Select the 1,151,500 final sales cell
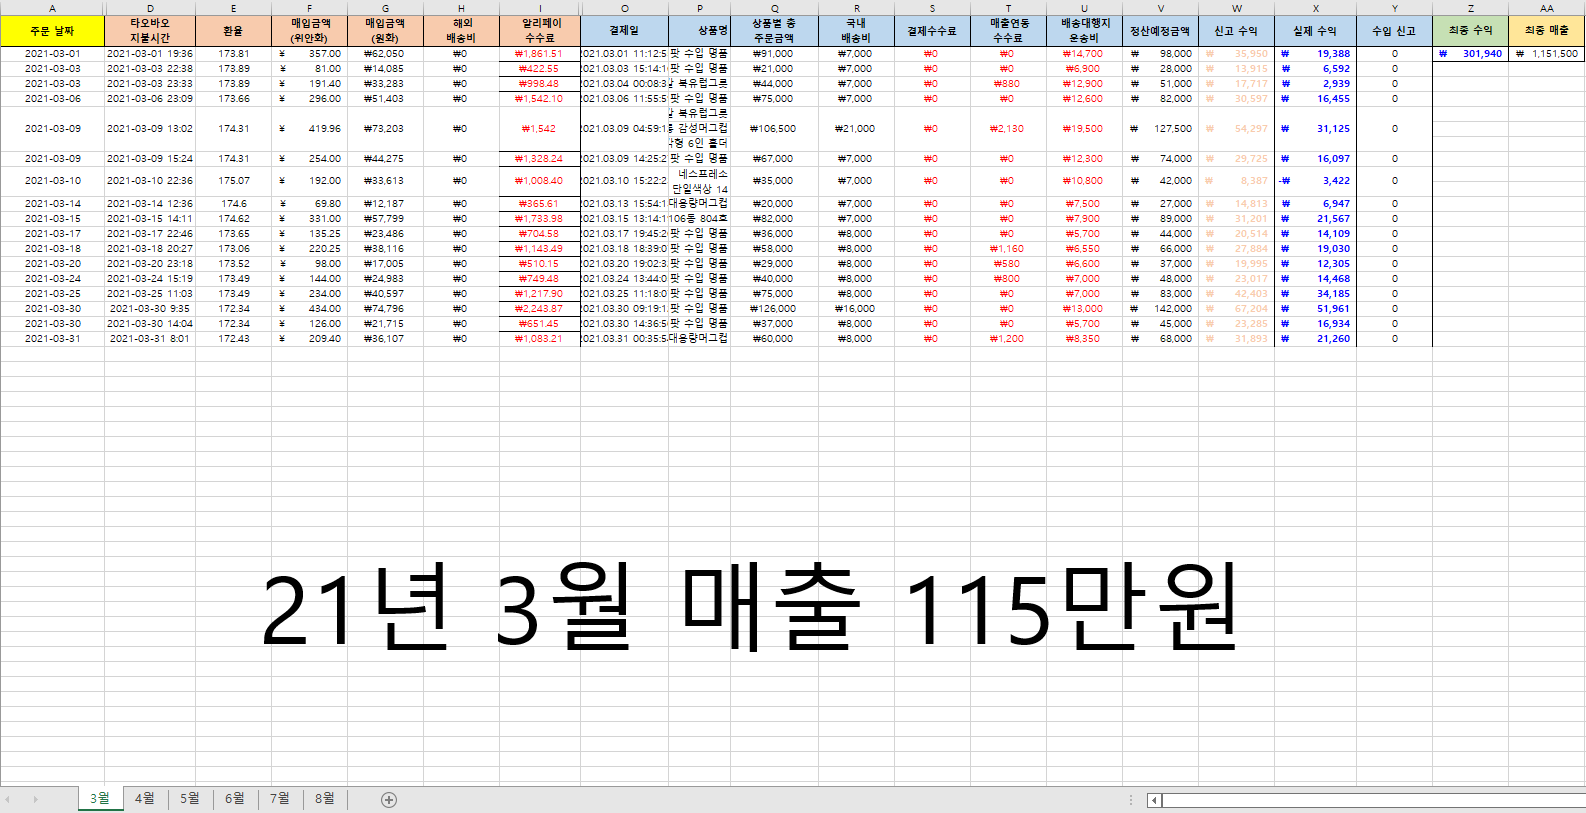This screenshot has width=1586, height=813. coord(1546,54)
